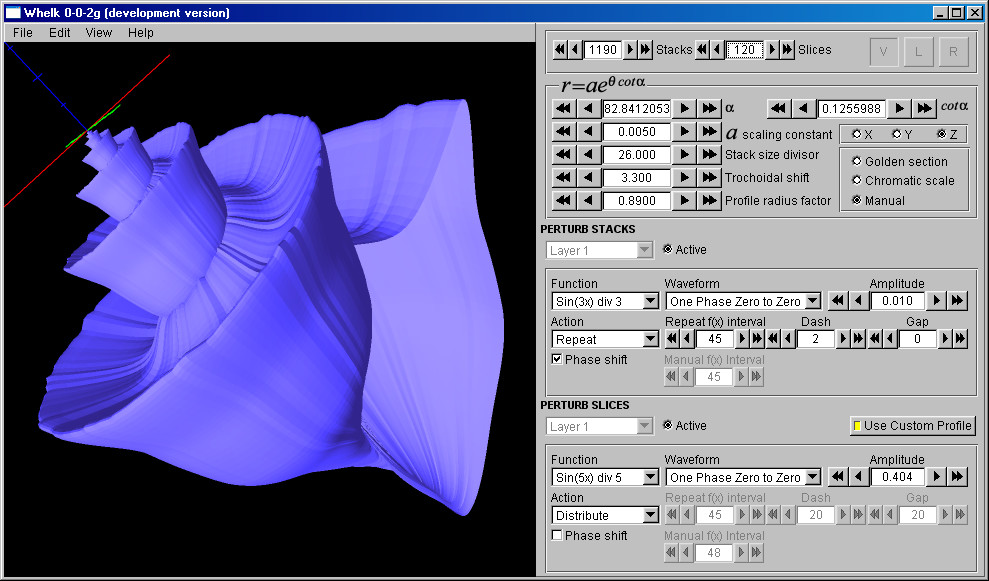Select the Y axis radio button
This screenshot has width=989, height=581.
pyautogui.click(x=897, y=134)
